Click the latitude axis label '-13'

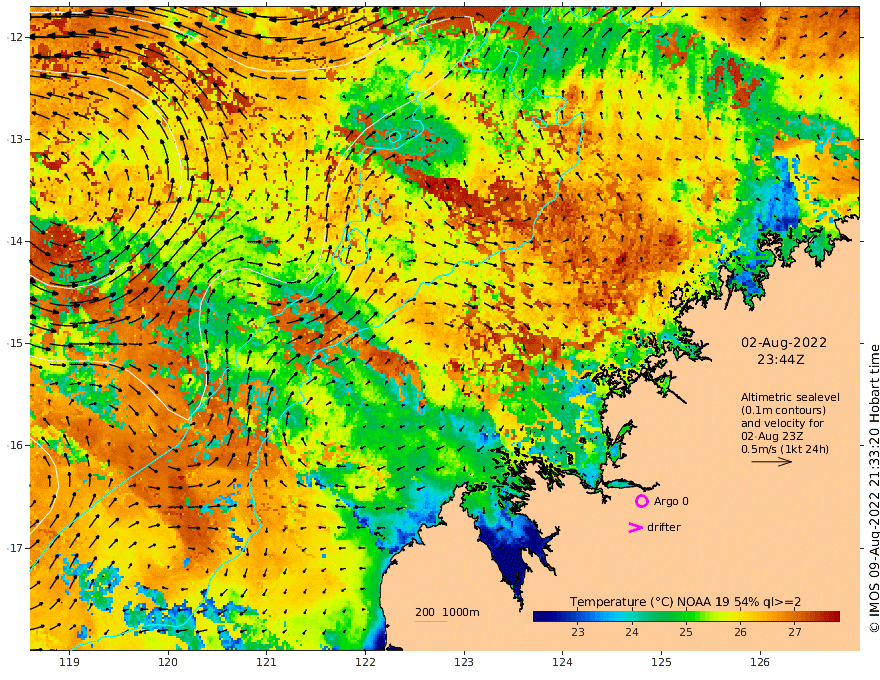coord(15,139)
